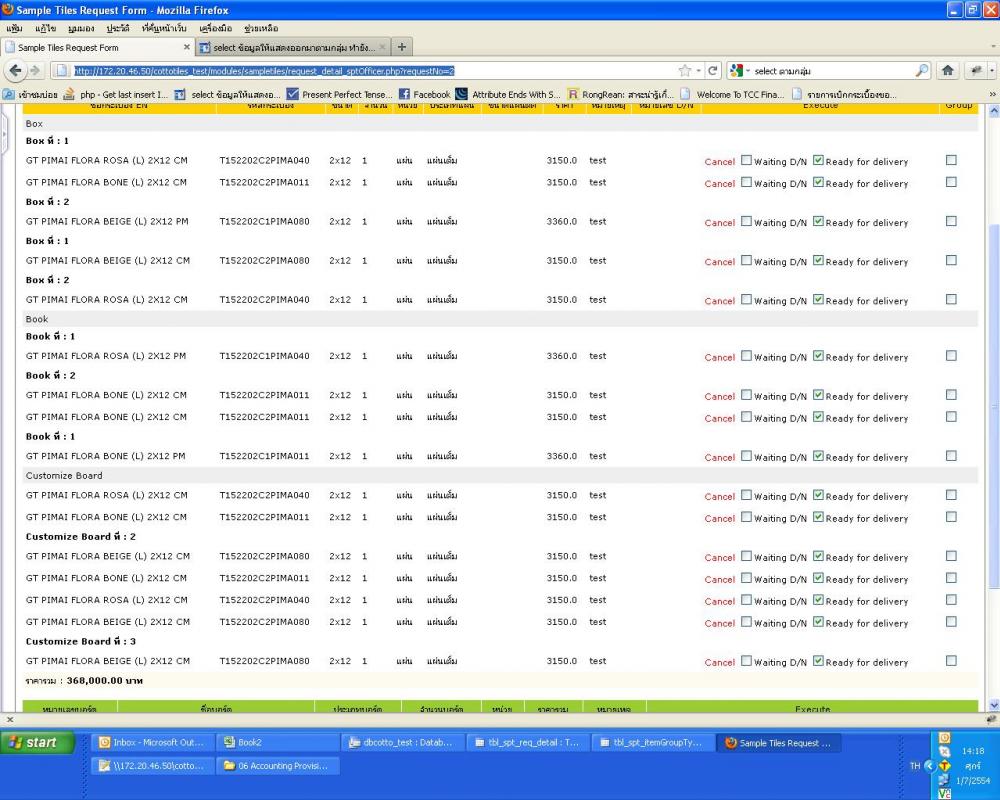Open 06 Accounting Provisi folder in taskbar

(277, 766)
